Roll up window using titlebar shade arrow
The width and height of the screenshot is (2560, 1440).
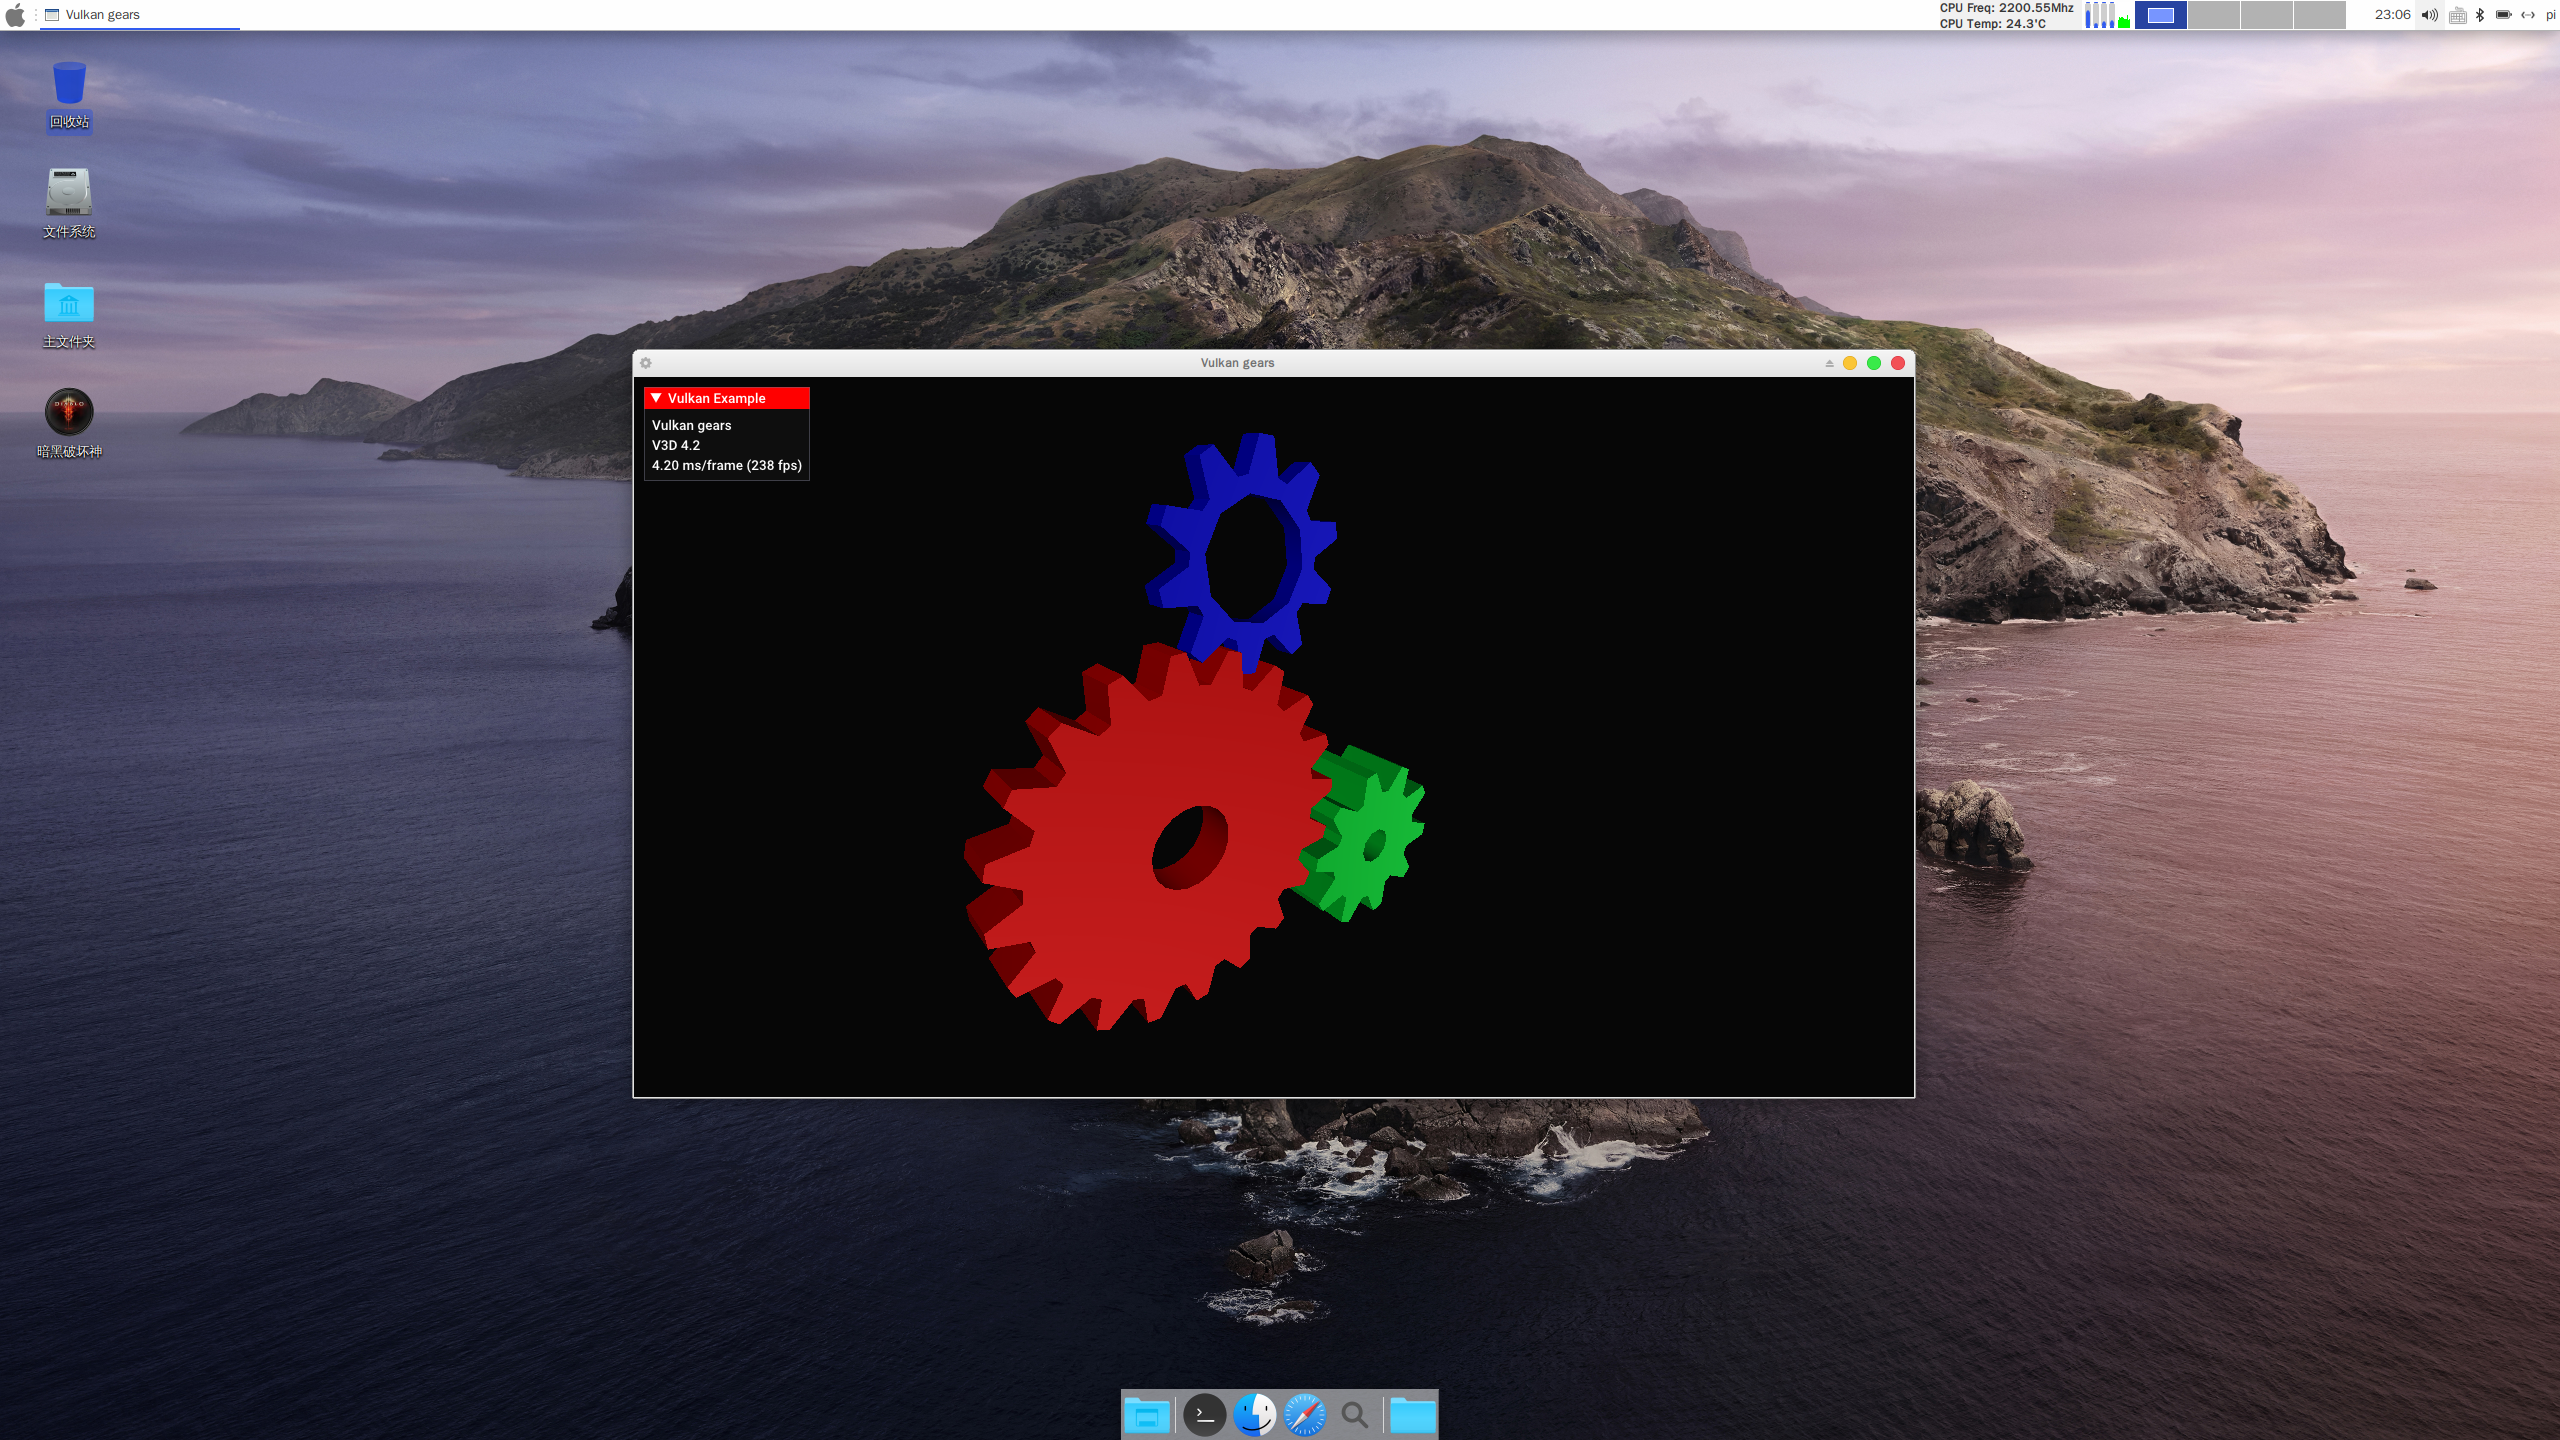click(x=1829, y=363)
